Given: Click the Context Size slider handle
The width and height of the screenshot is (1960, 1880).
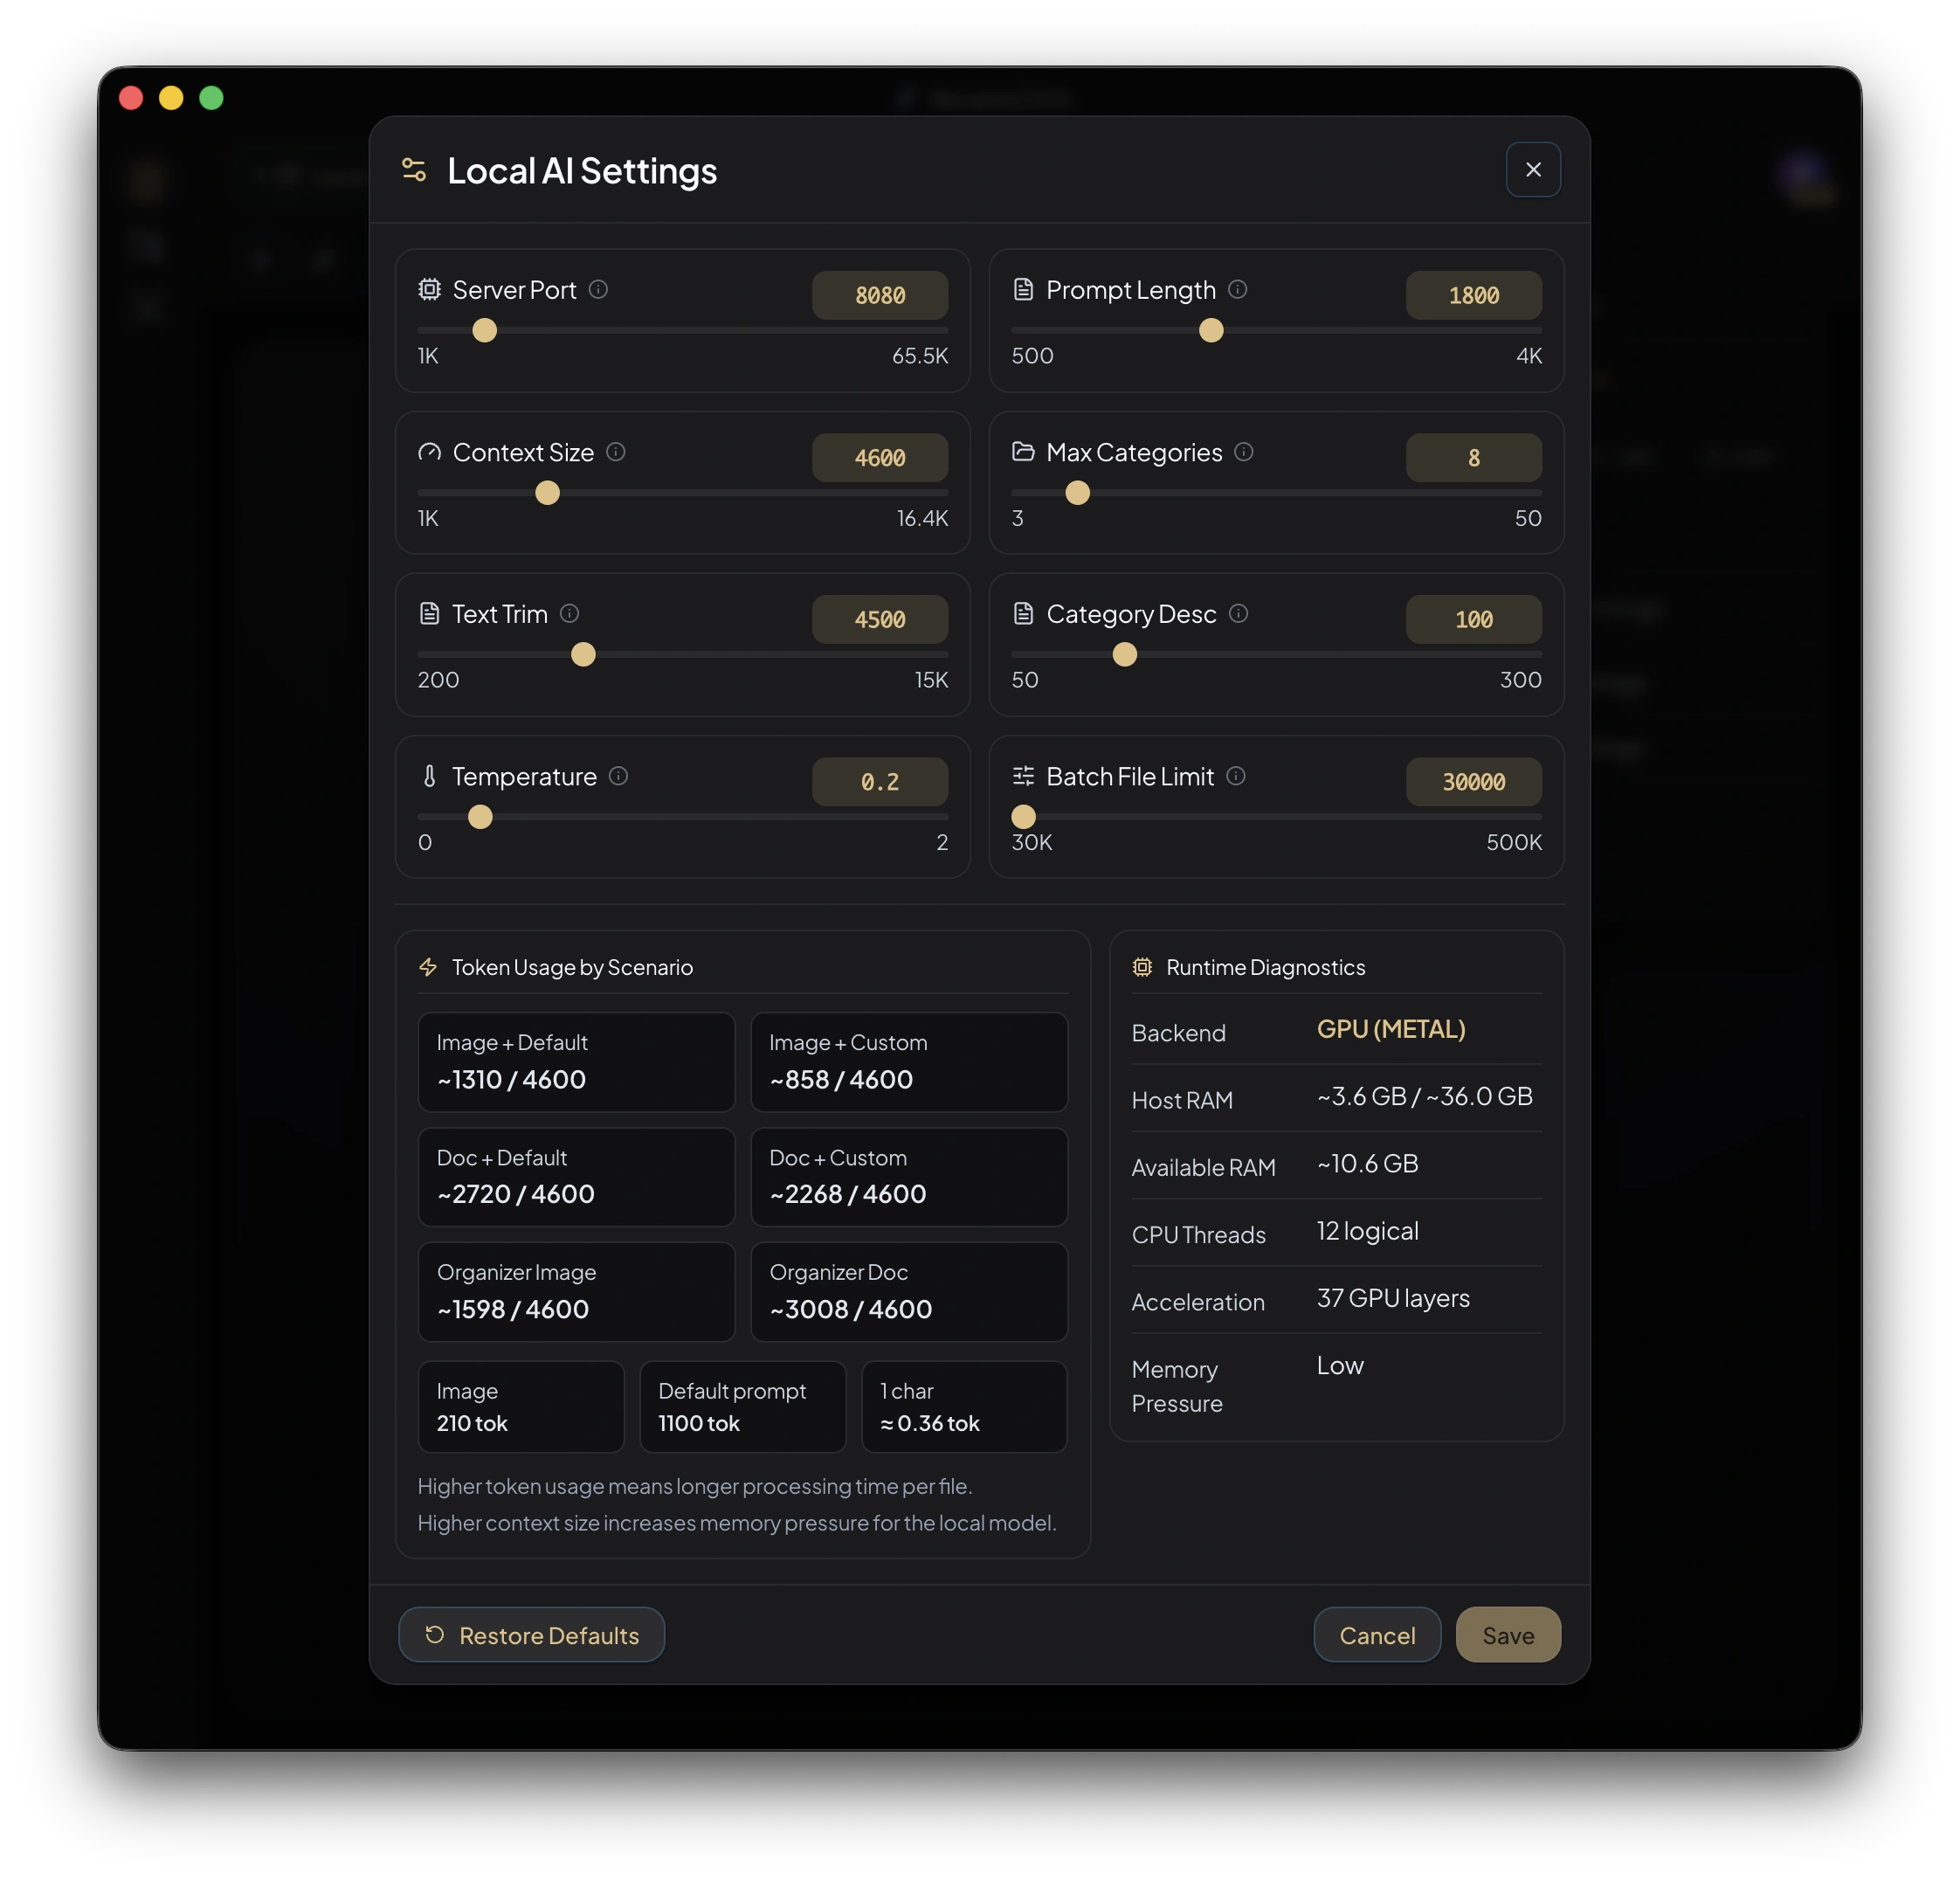Looking at the screenshot, I should click(x=547, y=493).
